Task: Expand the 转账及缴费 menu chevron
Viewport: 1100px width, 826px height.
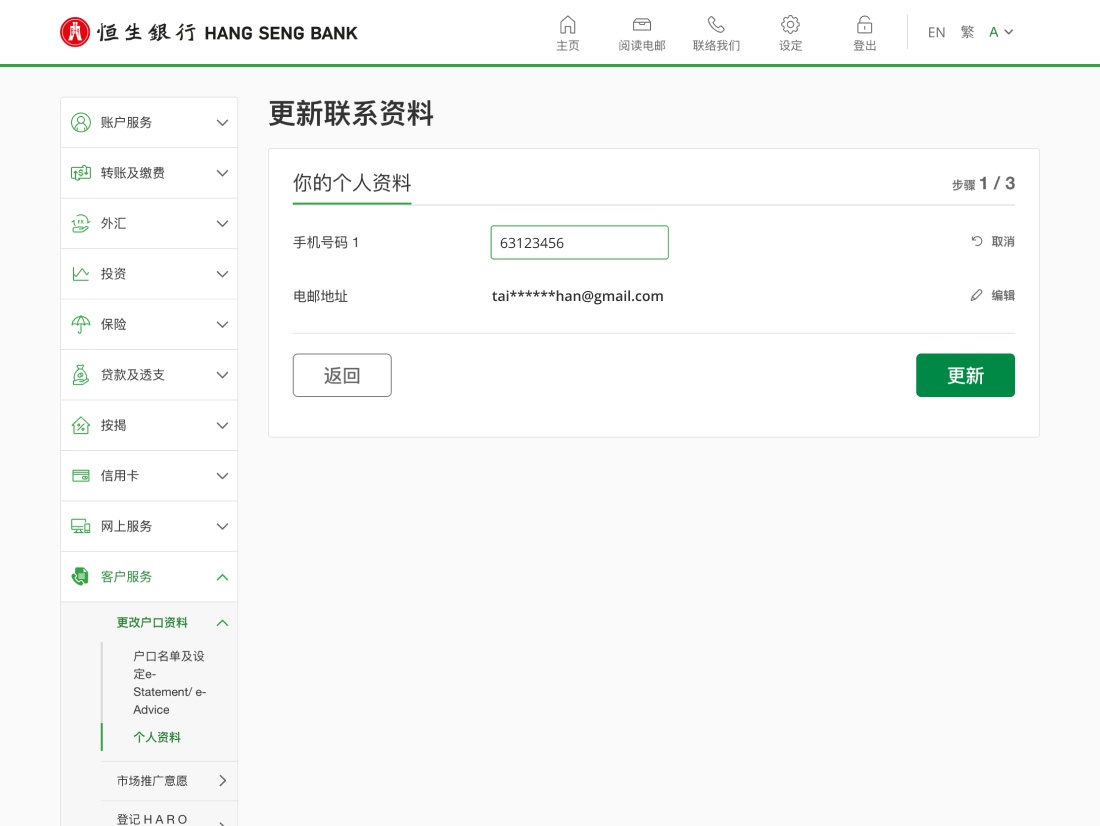Action: (x=222, y=173)
